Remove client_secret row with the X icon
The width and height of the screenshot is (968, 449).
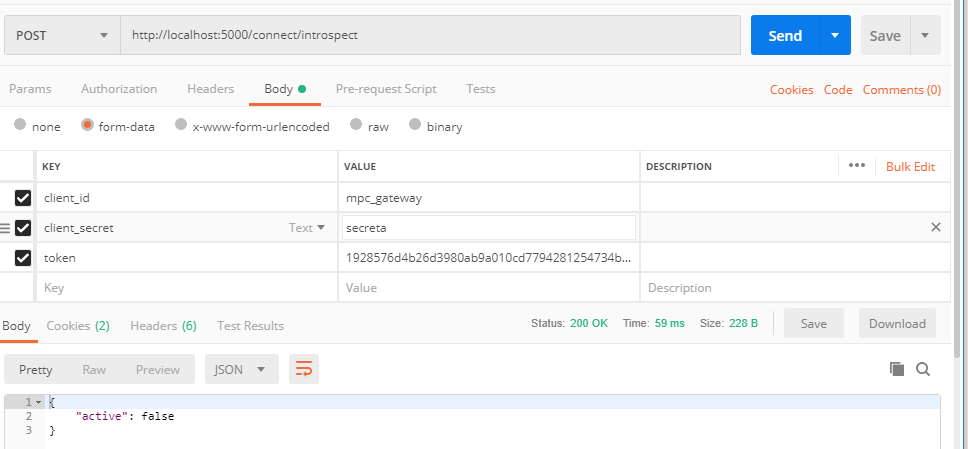[x=936, y=227]
